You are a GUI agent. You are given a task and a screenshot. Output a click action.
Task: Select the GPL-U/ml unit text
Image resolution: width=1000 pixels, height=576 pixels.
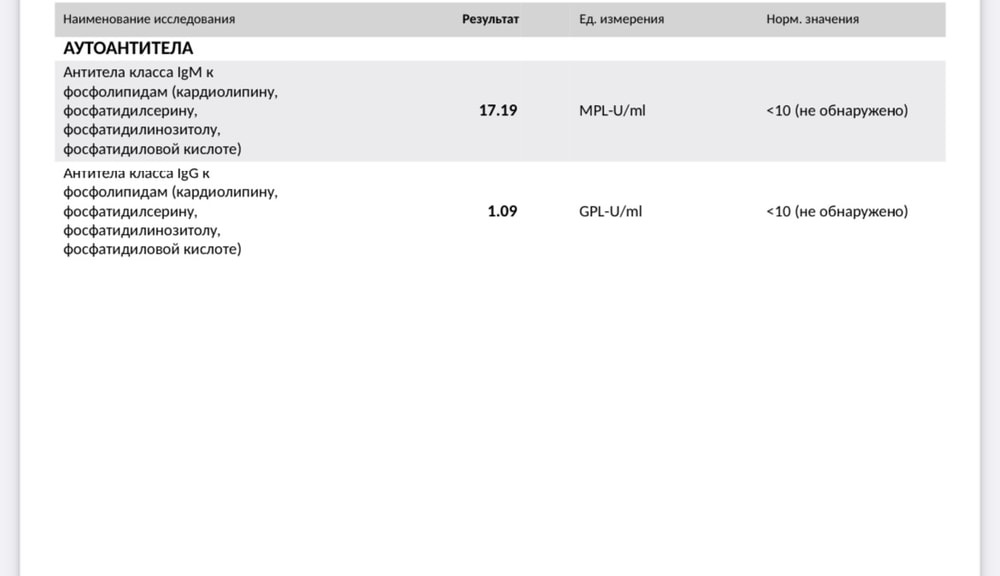[610, 211]
